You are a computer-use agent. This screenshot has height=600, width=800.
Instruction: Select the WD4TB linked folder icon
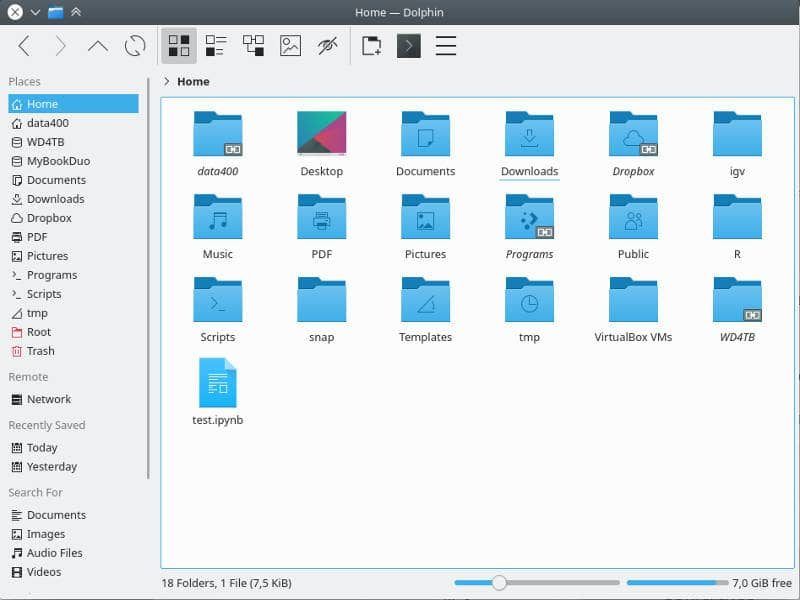point(737,299)
